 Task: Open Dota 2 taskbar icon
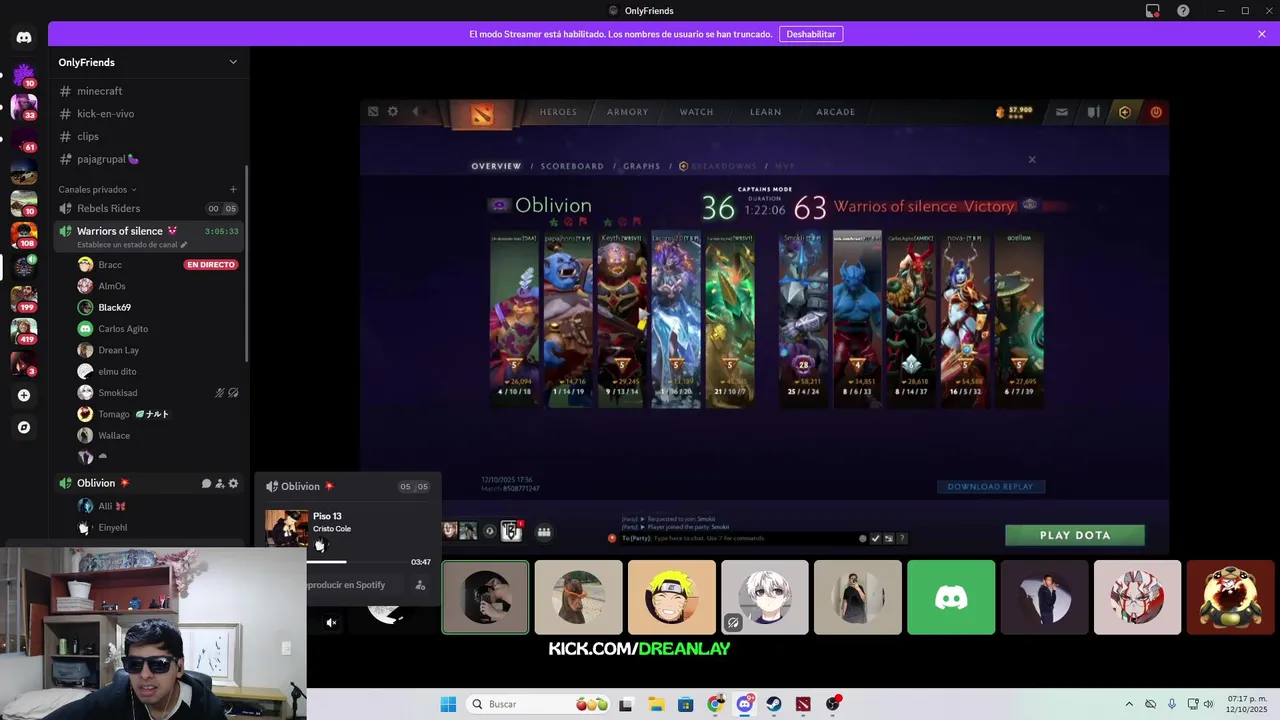pos(803,704)
